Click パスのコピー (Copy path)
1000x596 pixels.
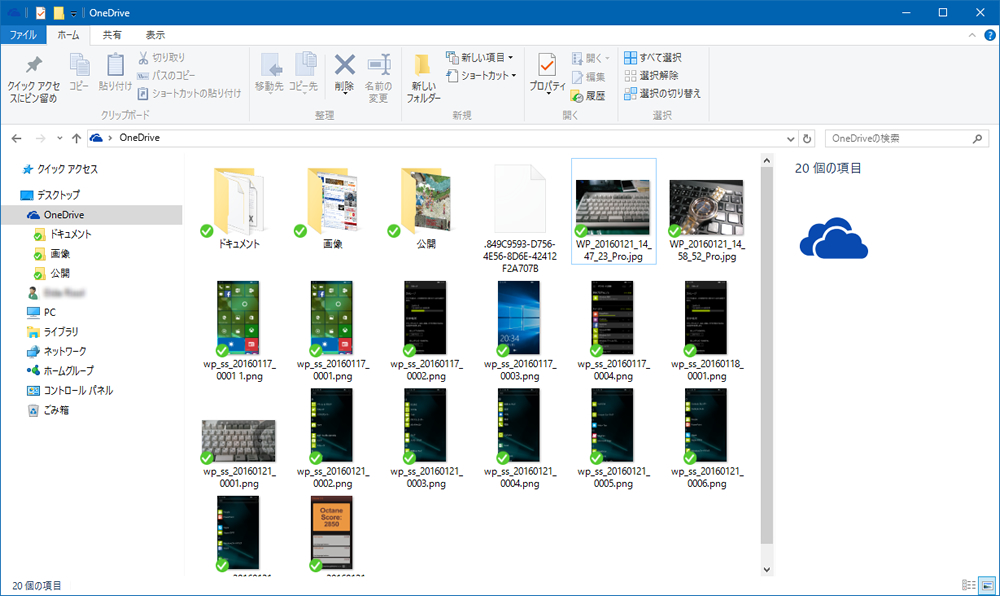(166, 75)
